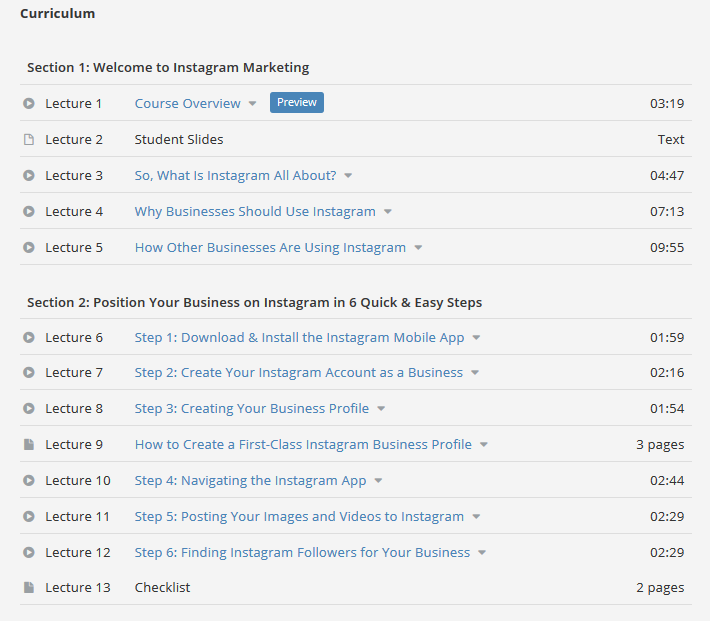Click the play icon for Lecture 11
This screenshot has width=710, height=621.
29,516
